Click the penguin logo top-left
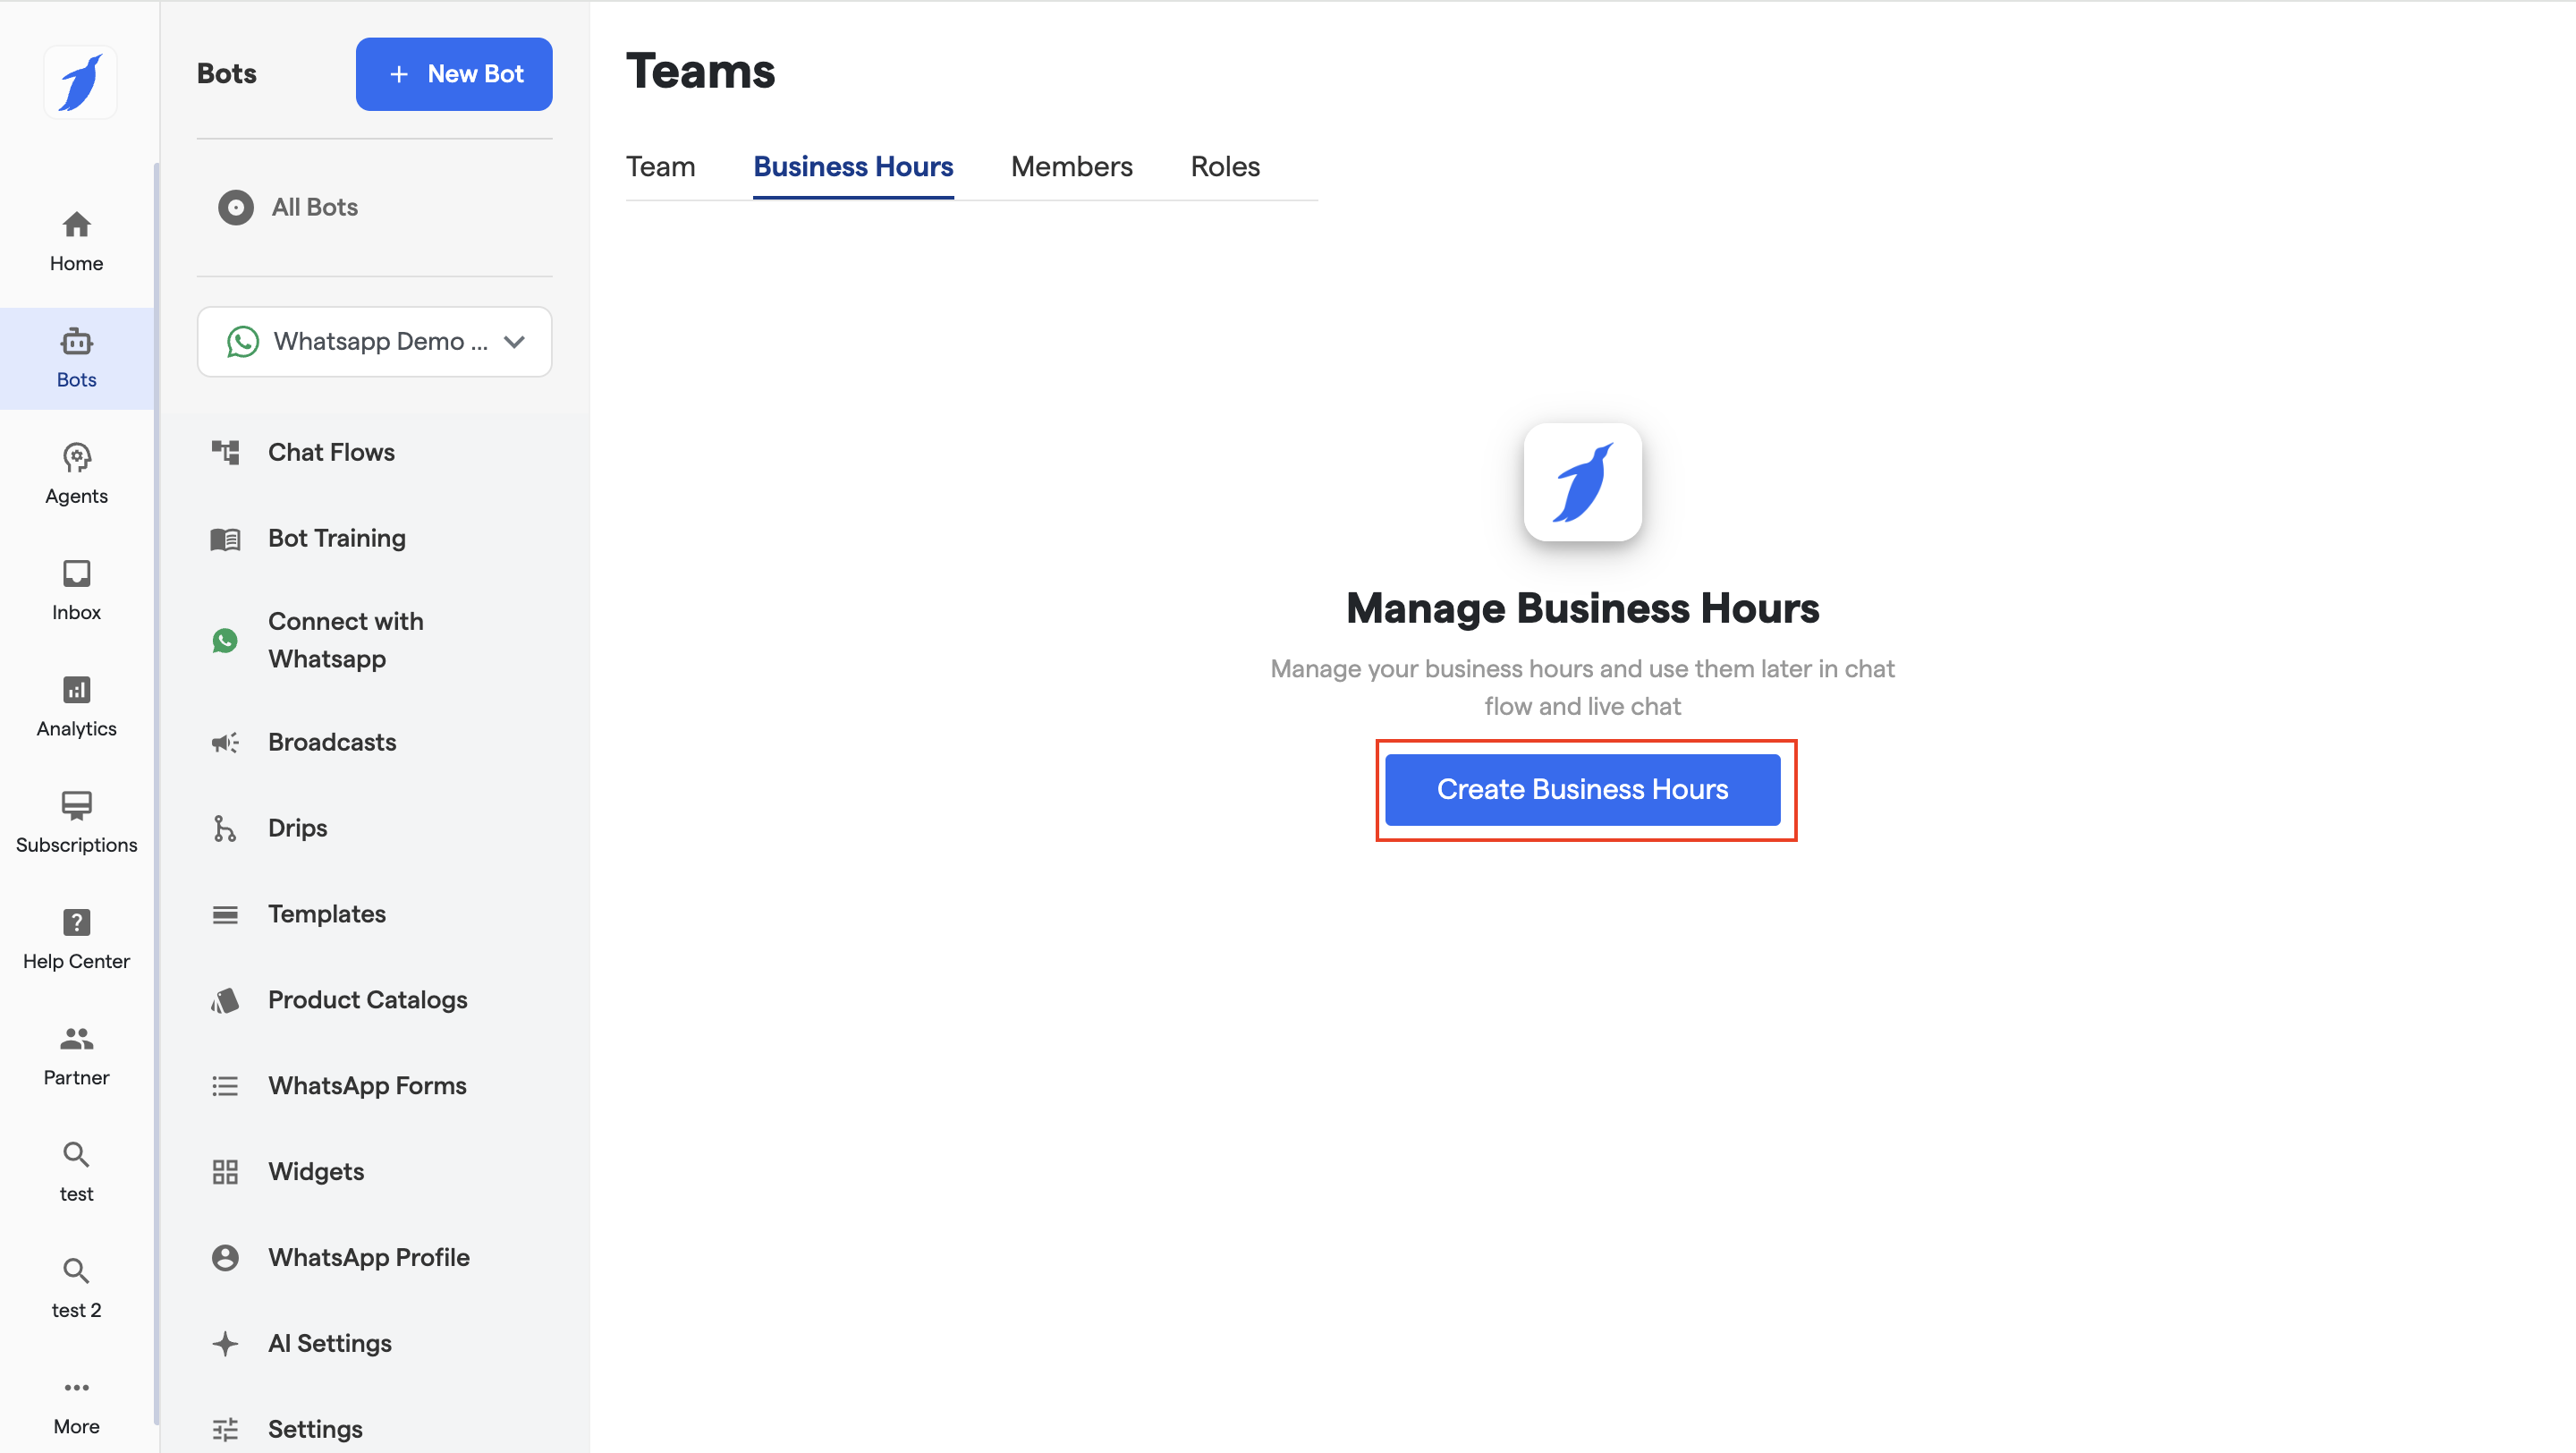Screen dimensions: 2576x1453 tap(80, 82)
